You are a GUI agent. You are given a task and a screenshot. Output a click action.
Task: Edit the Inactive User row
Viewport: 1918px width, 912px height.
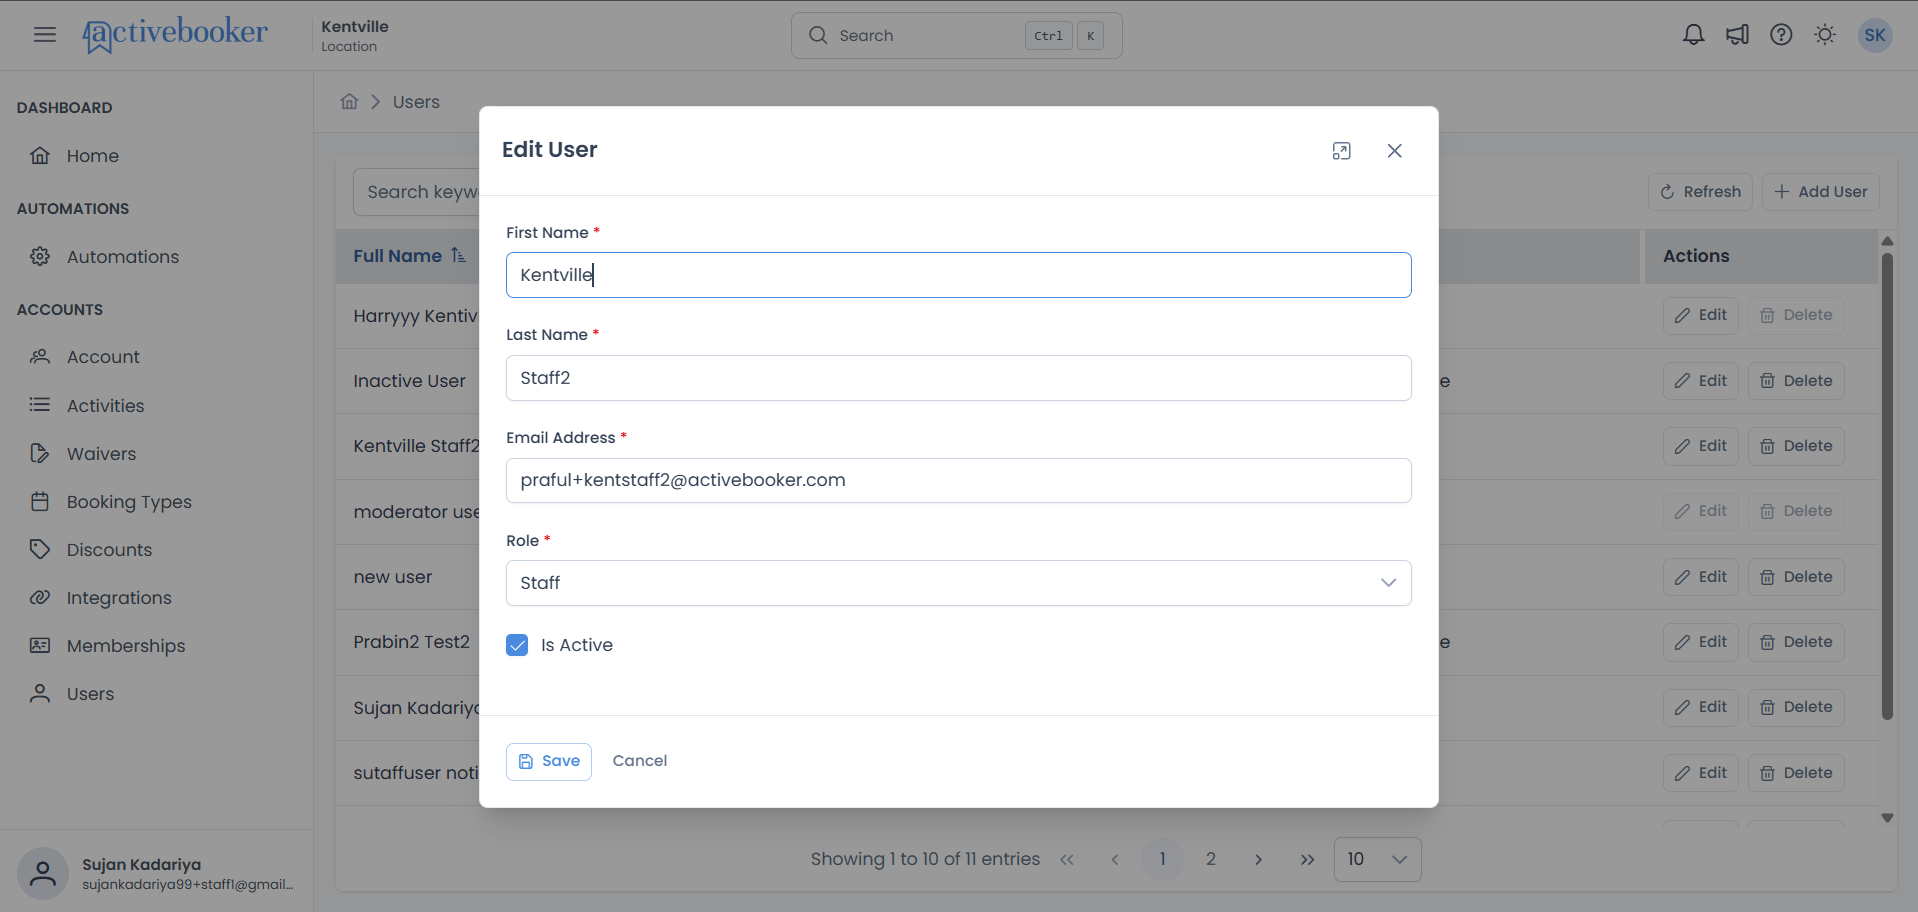click(1701, 381)
